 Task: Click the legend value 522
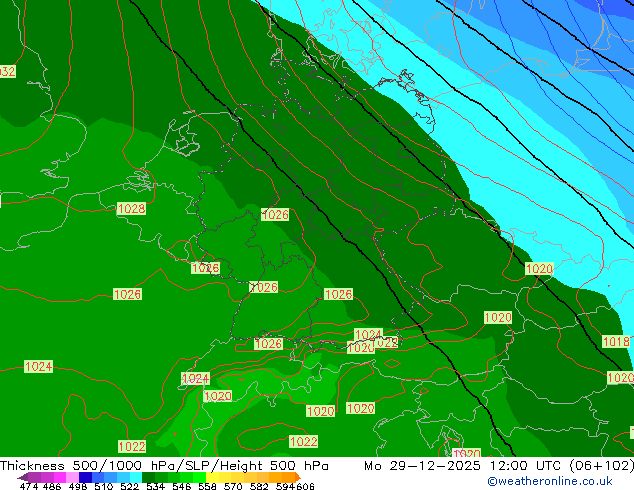pyautogui.click(x=129, y=486)
